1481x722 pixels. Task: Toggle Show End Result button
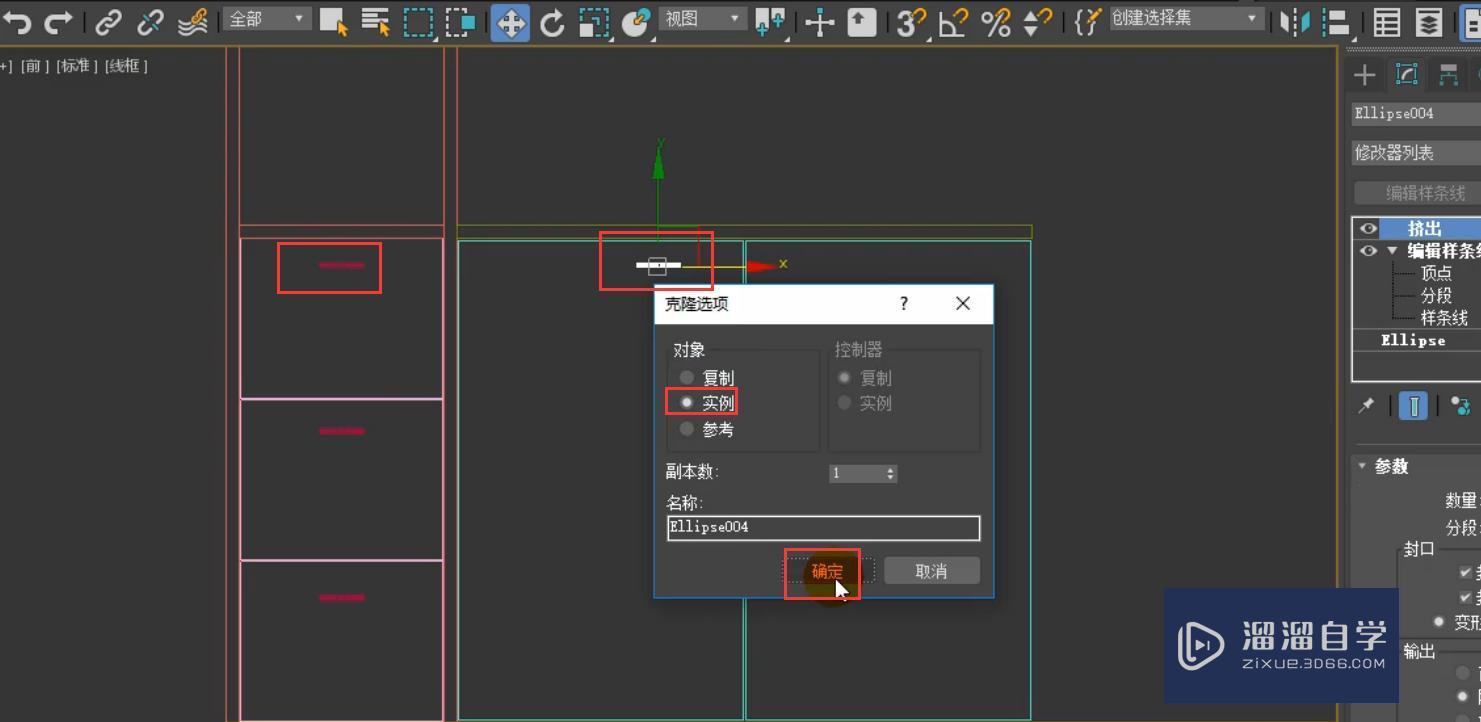tap(1413, 406)
